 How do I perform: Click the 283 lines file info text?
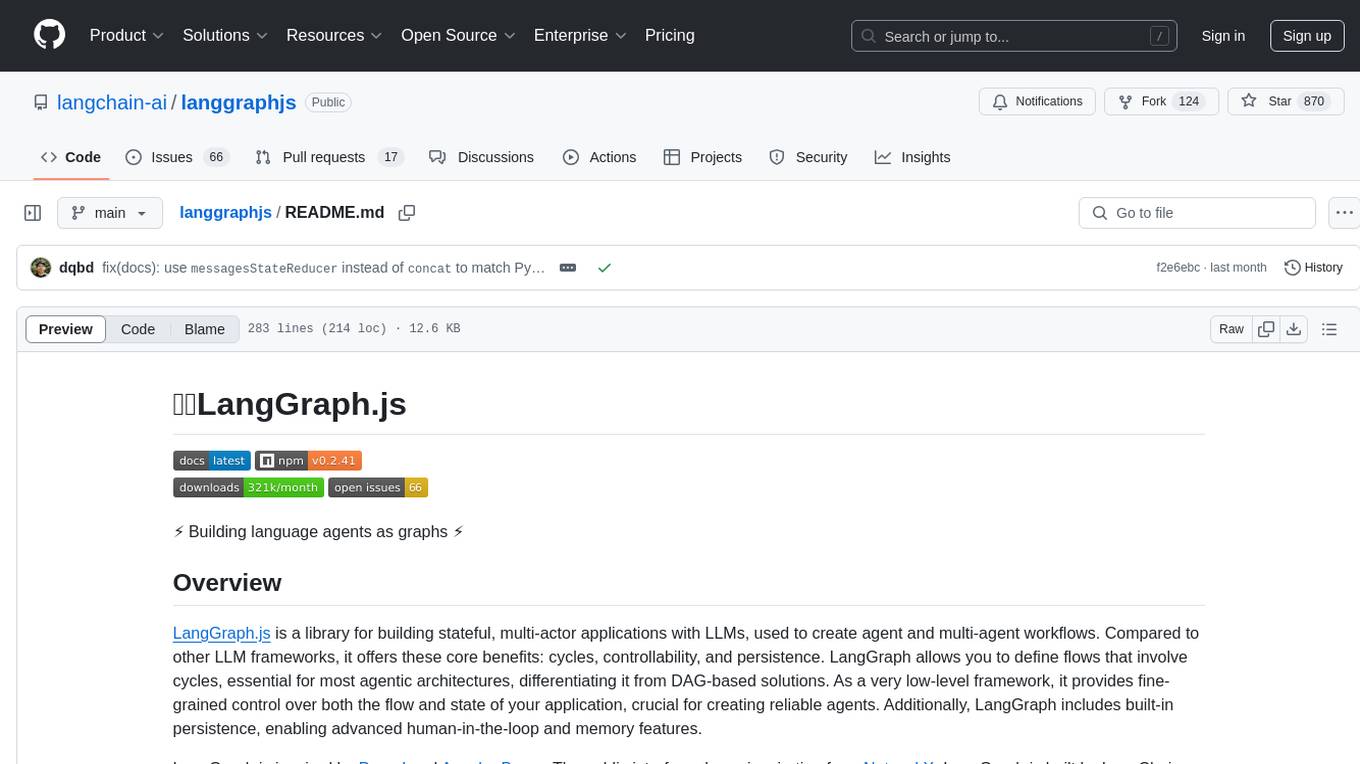(354, 329)
